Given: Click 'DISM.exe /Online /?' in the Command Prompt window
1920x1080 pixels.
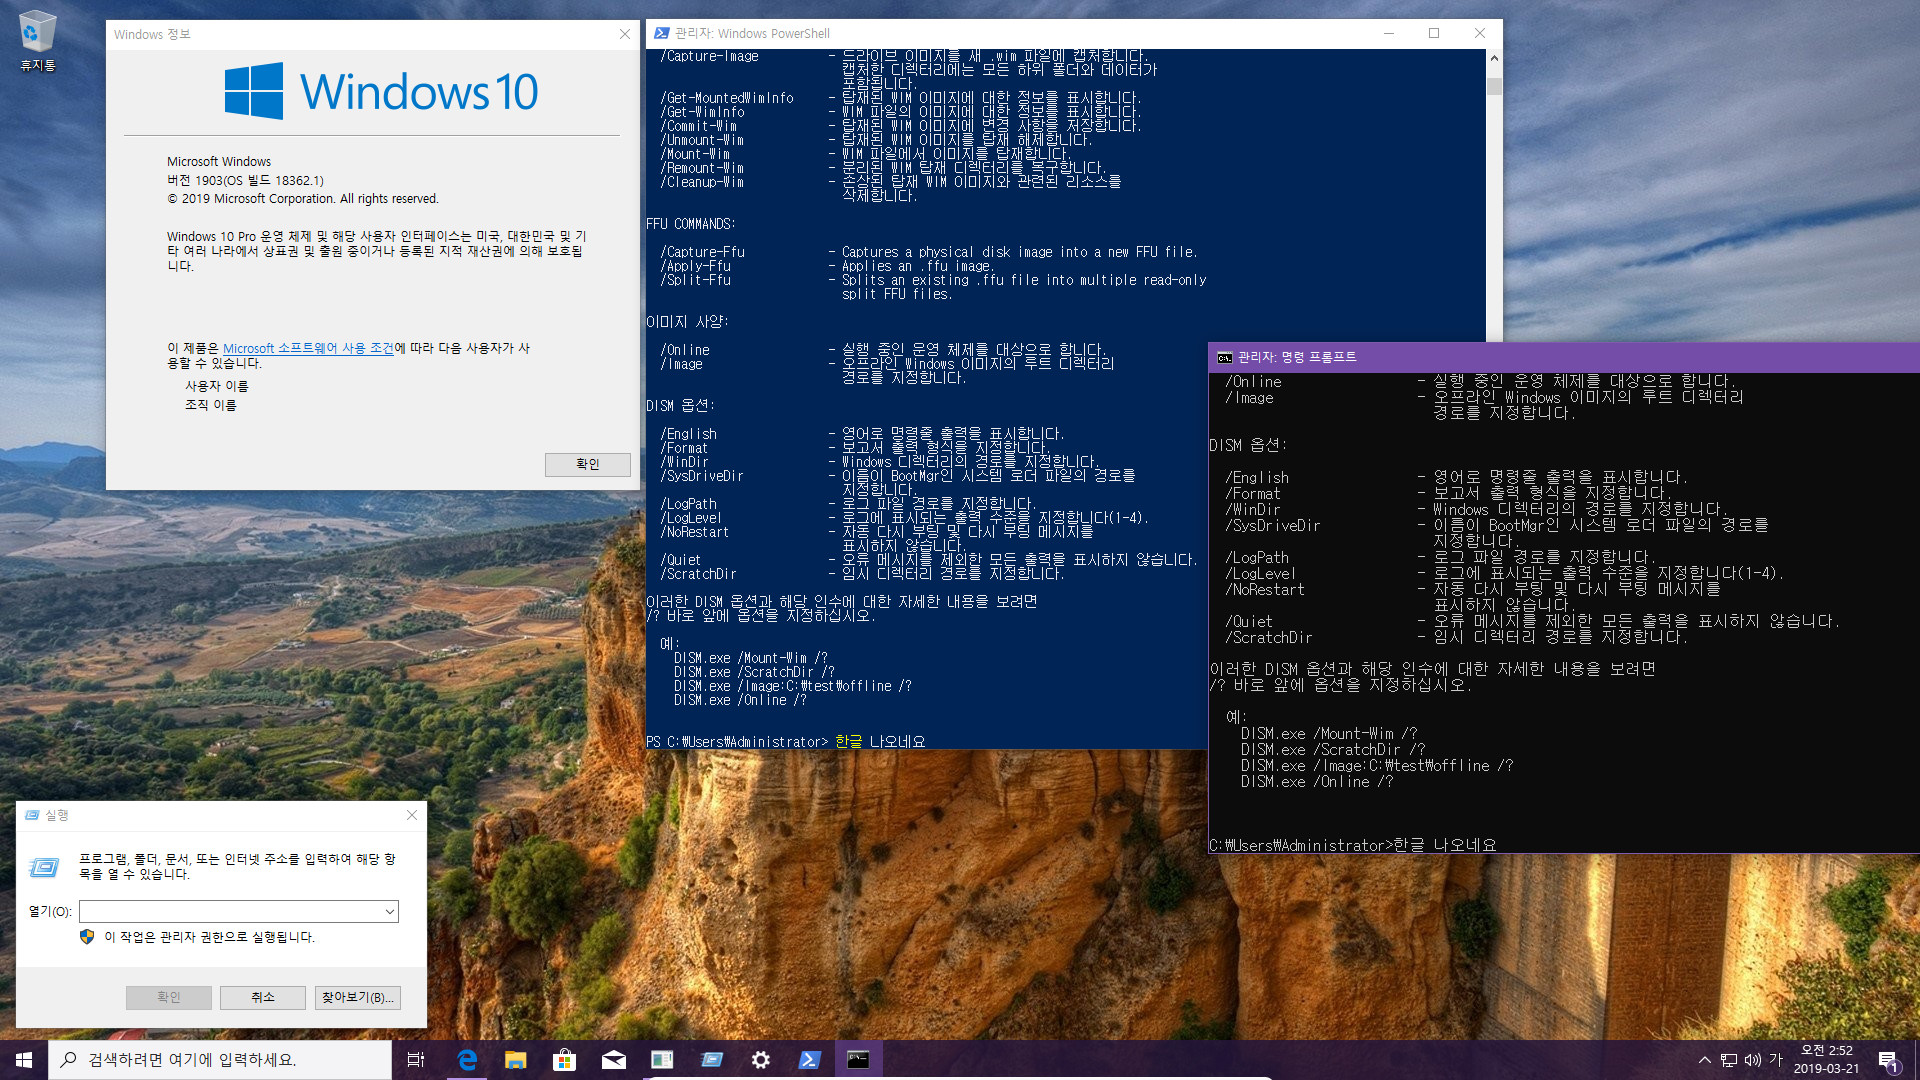Looking at the screenshot, I should pos(1317,781).
